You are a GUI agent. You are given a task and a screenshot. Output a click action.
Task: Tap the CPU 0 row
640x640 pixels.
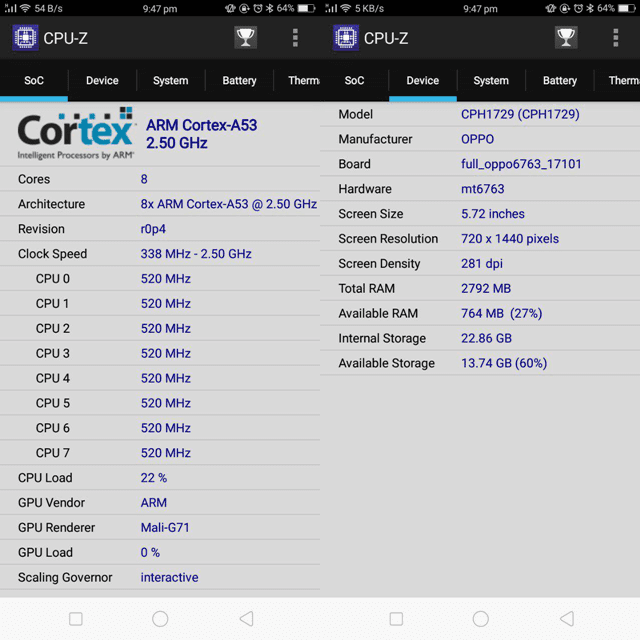pos(160,278)
